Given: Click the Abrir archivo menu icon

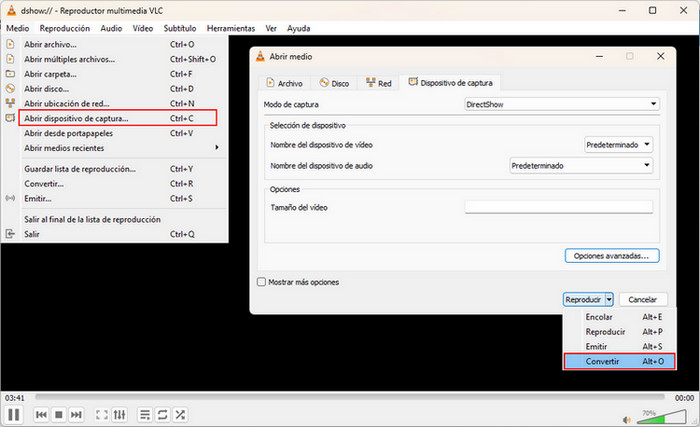Looking at the screenshot, I should pyautogui.click(x=10, y=44).
